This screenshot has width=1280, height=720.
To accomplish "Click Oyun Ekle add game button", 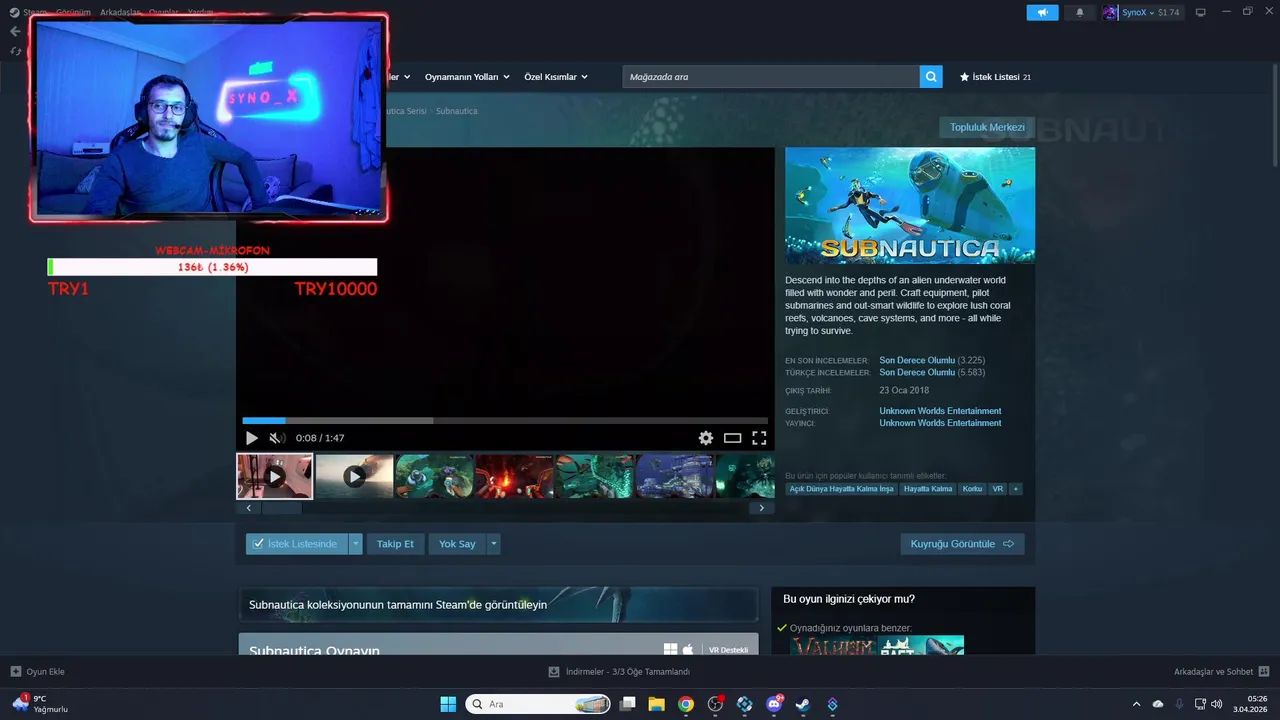I will click(37, 672).
